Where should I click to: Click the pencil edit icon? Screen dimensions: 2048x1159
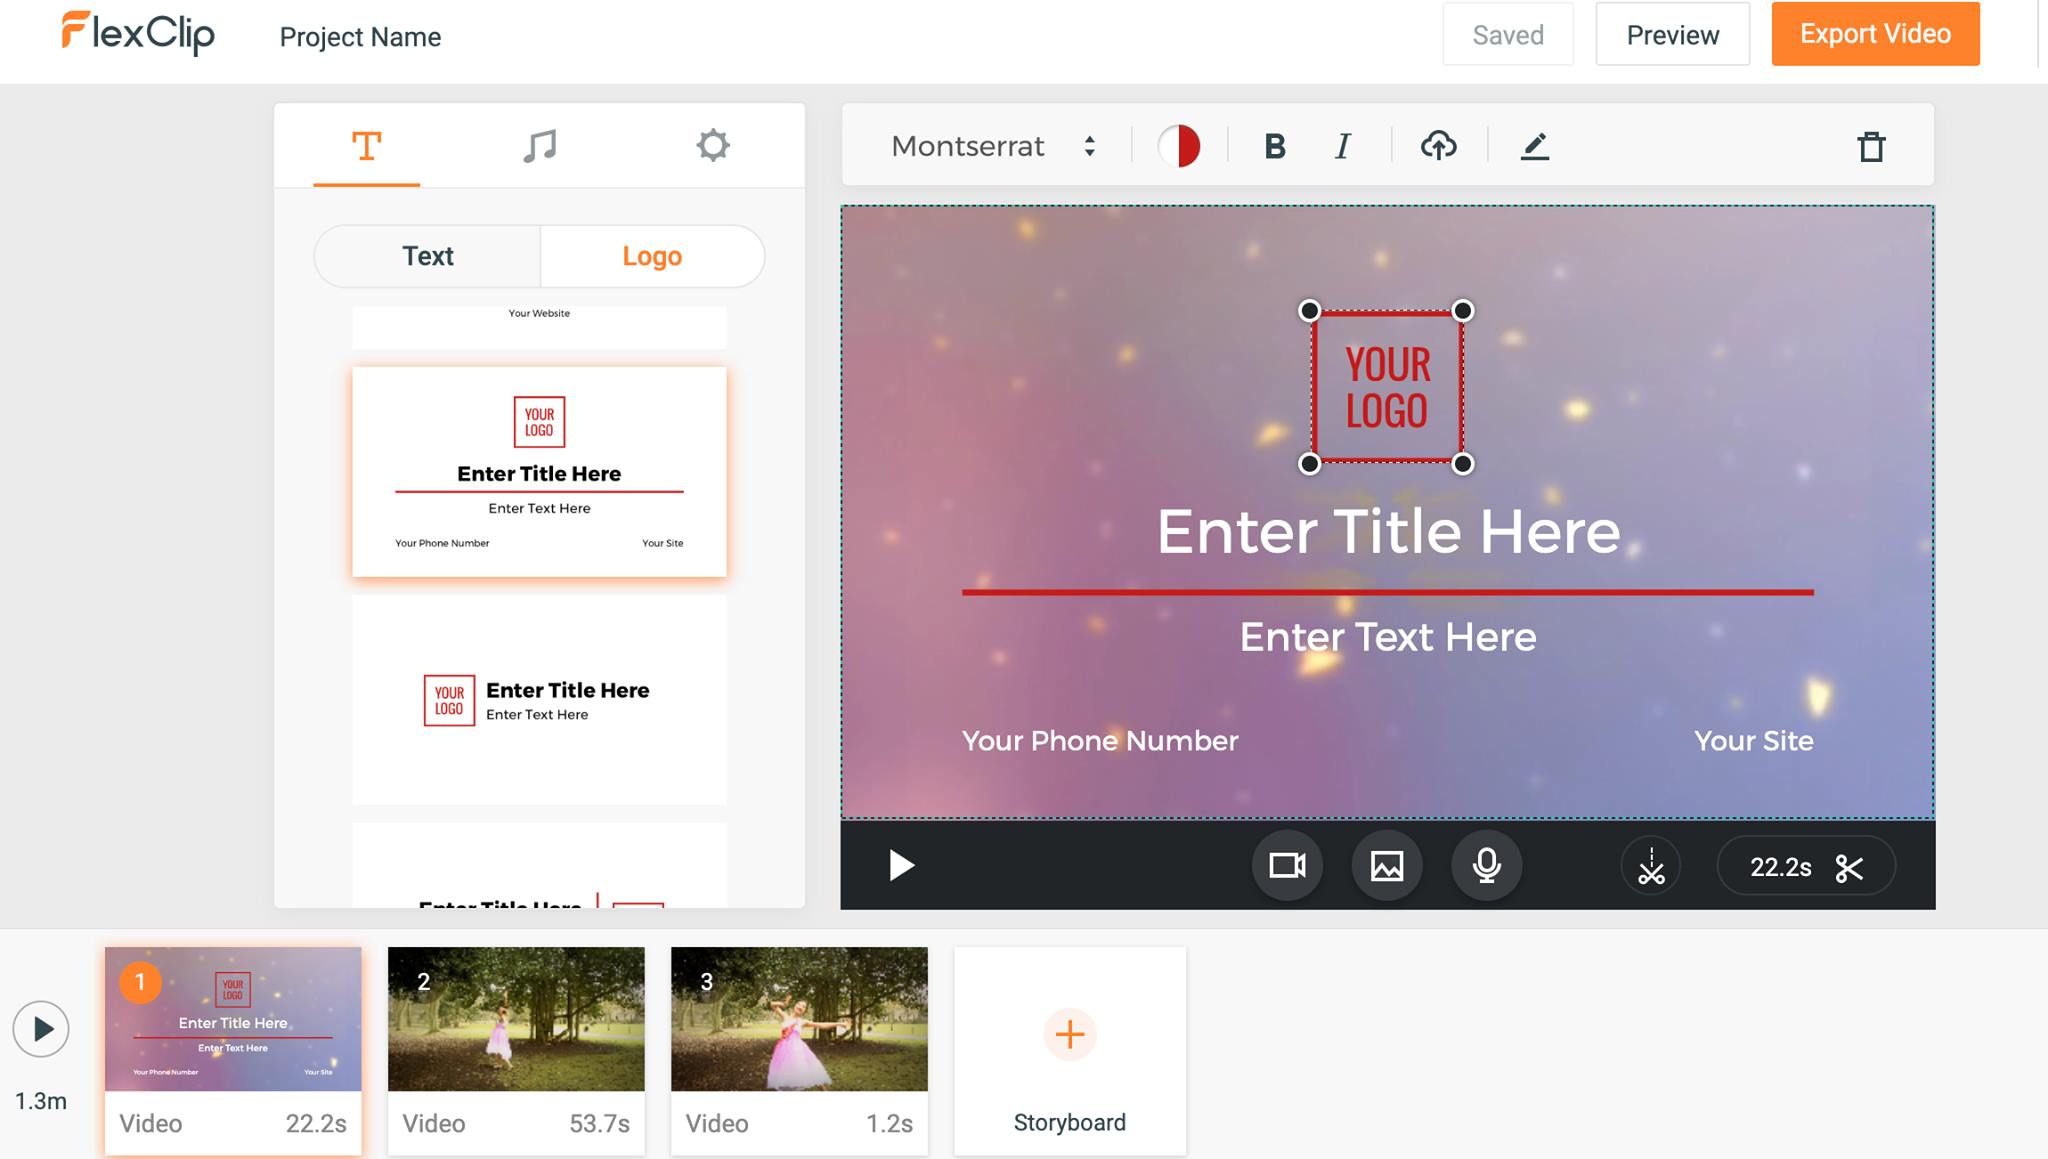pos(1535,146)
